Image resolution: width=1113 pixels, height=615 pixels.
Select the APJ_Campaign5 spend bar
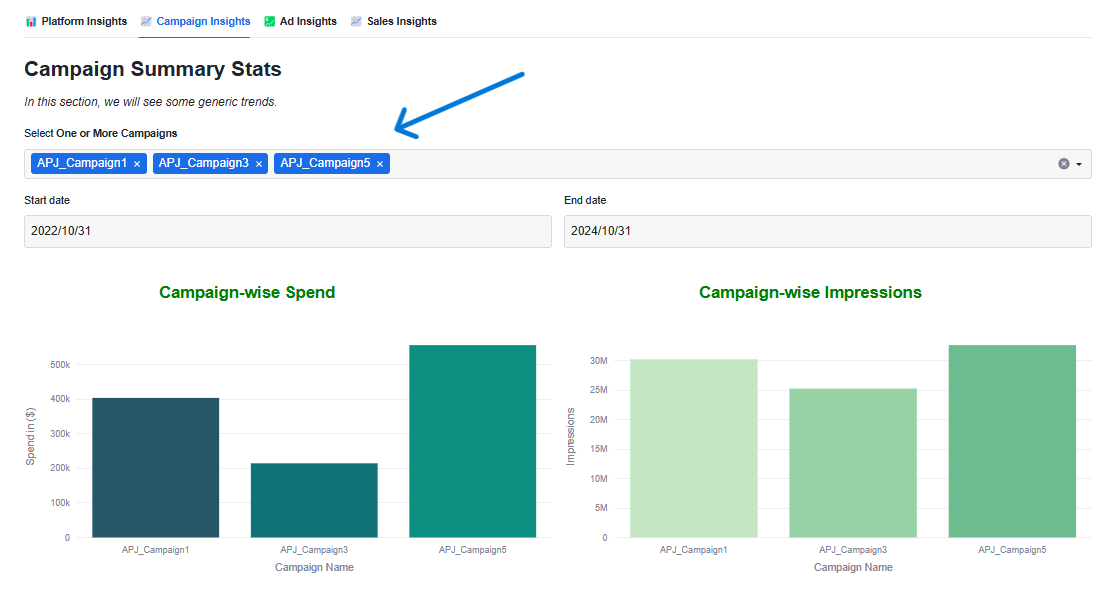[x=472, y=441]
